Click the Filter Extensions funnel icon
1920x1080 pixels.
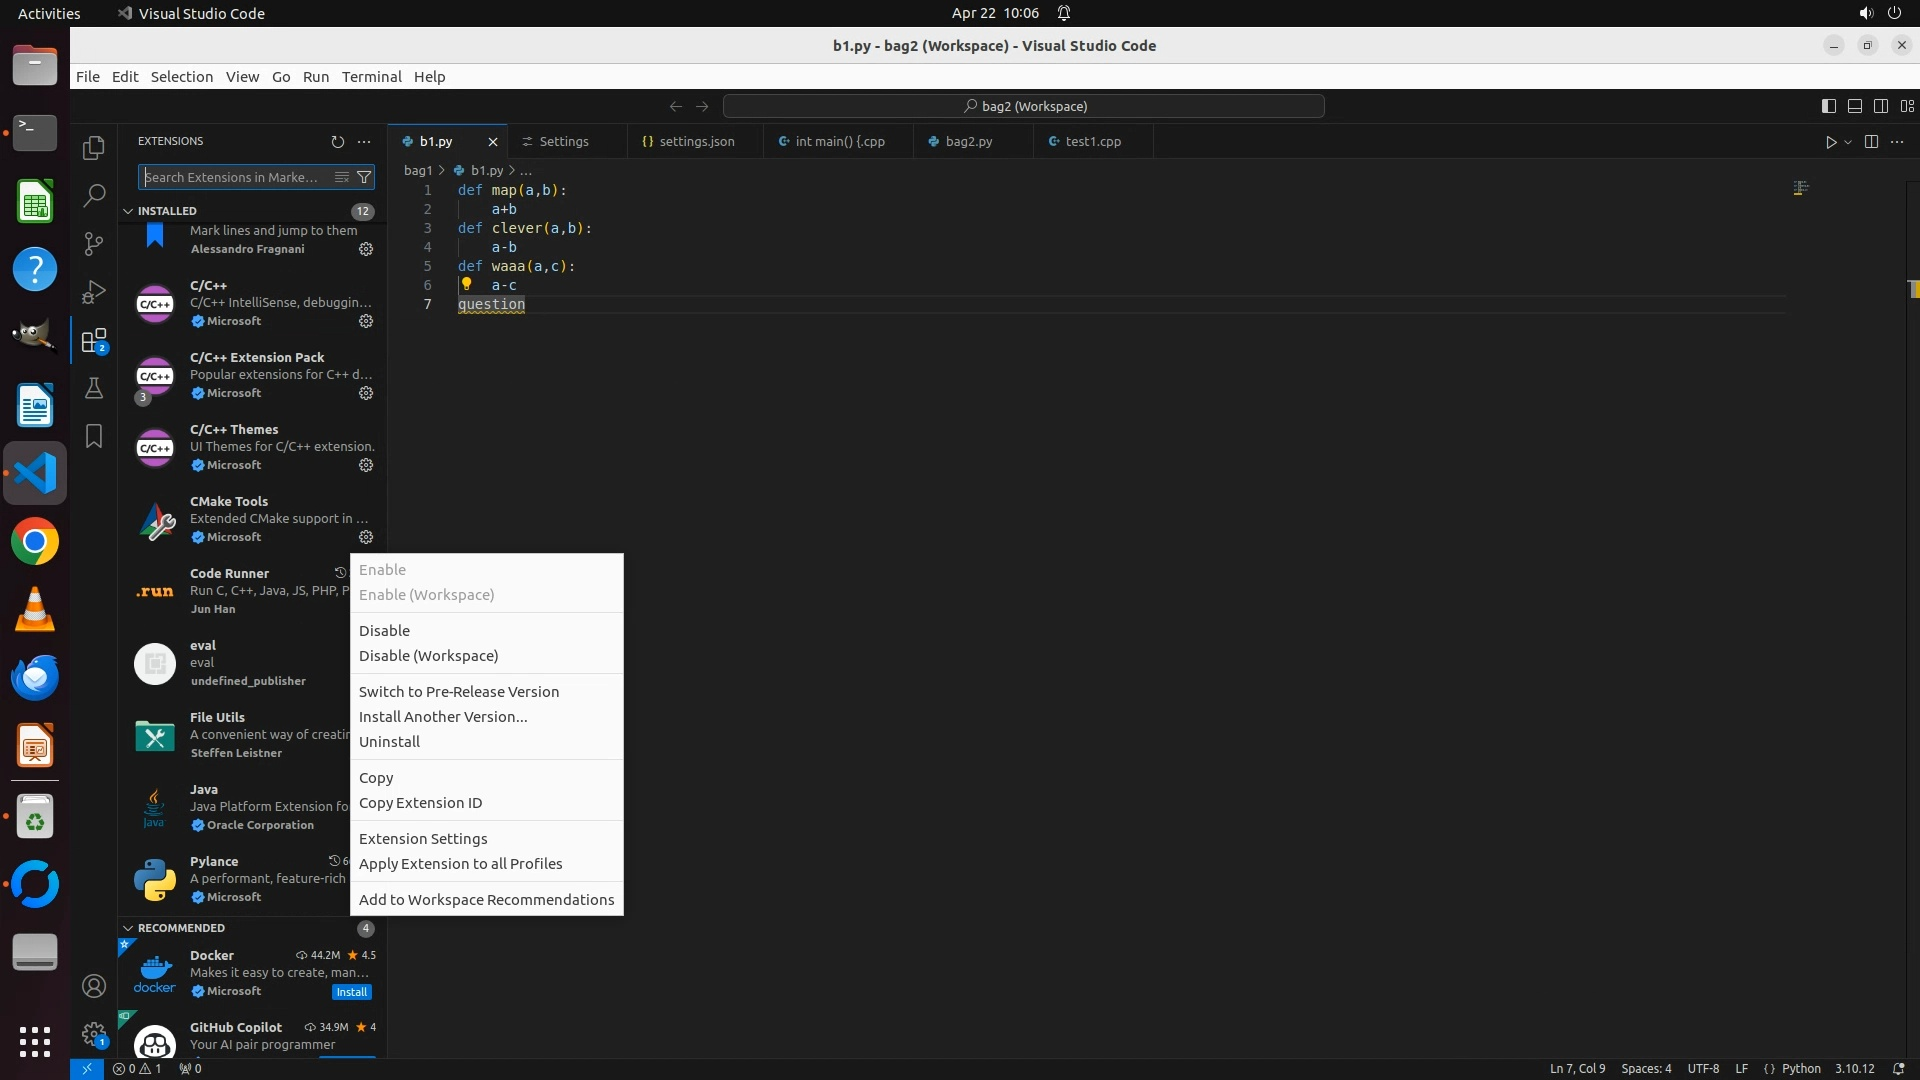pyautogui.click(x=364, y=178)
